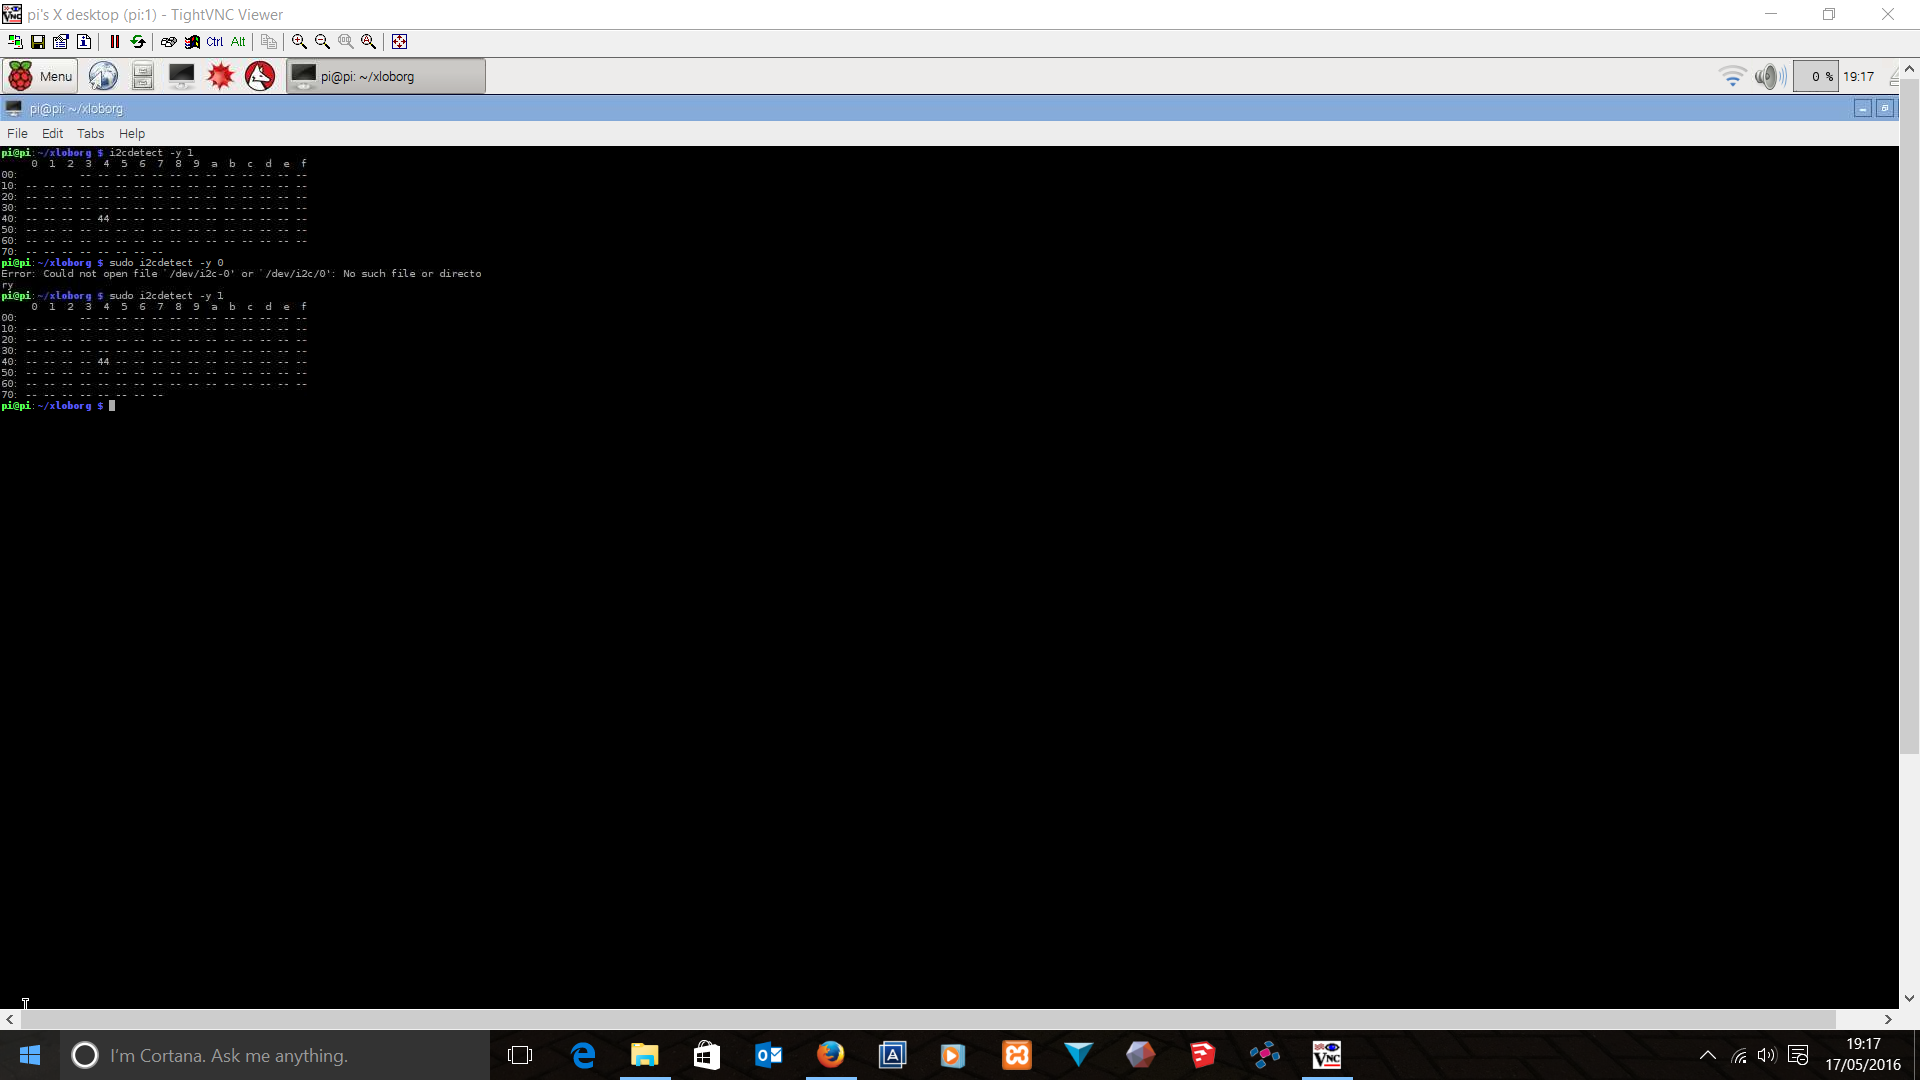The image size is (1920, 1080).
Task: Switch viewer to full screen mode
Action: point(400,42)
